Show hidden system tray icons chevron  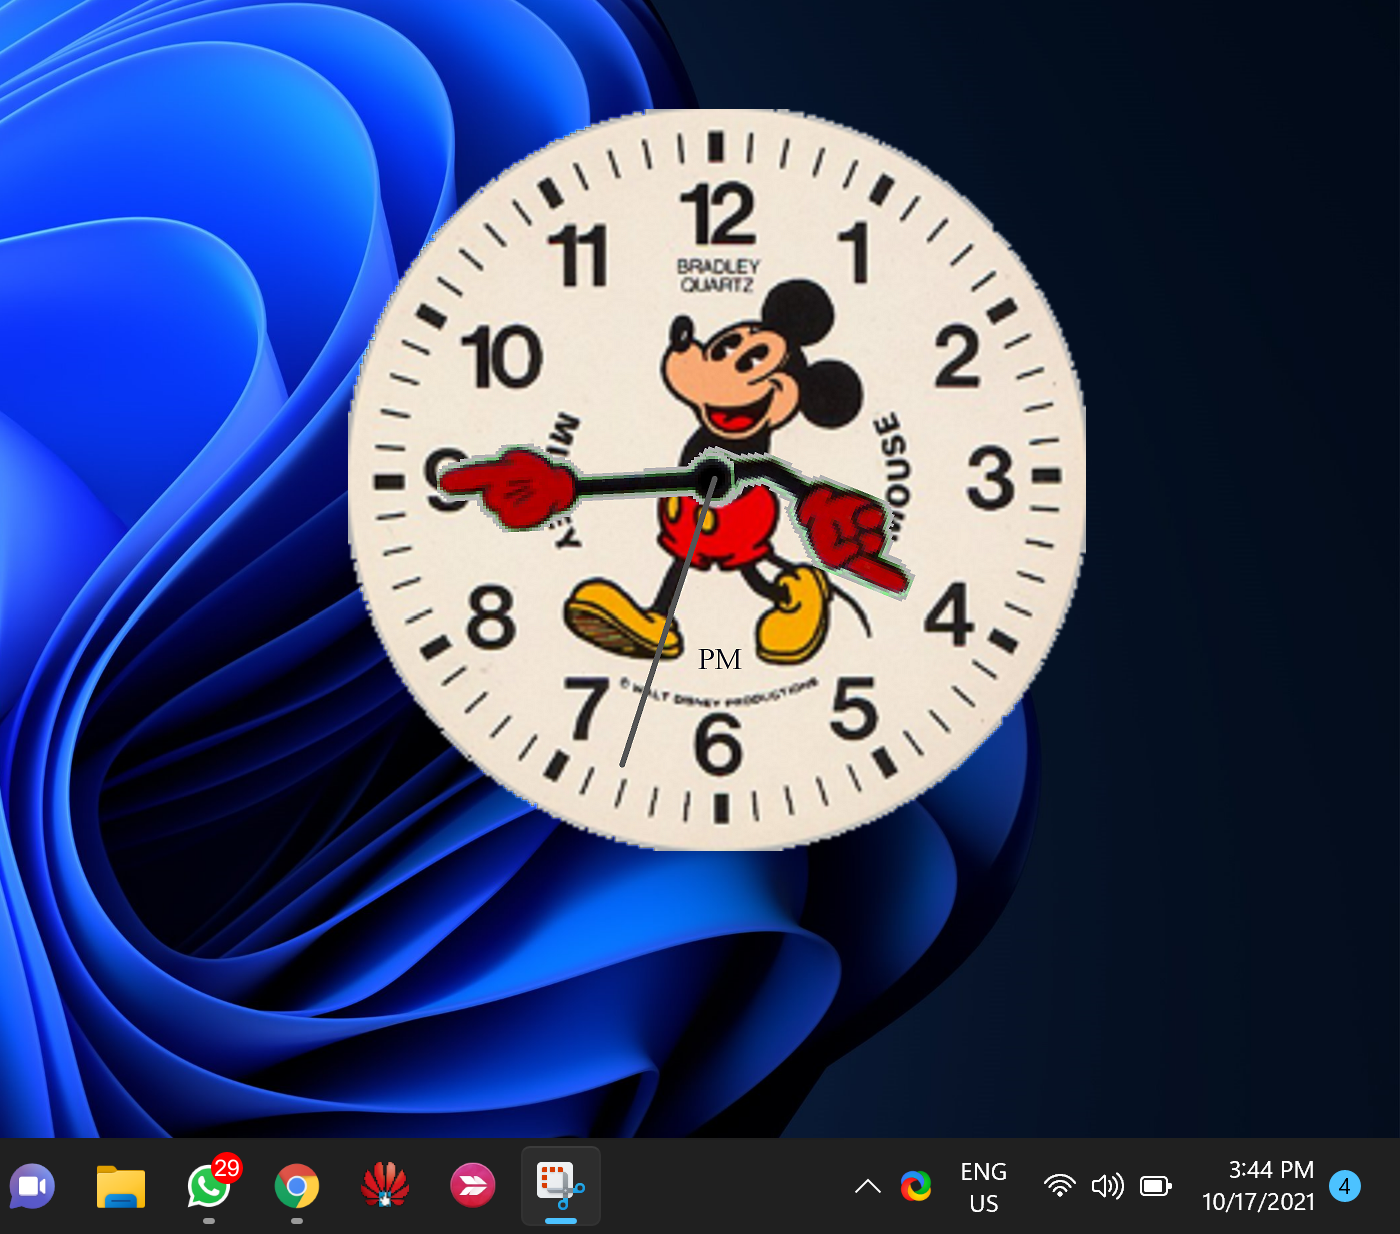(x=868, y=1187)
